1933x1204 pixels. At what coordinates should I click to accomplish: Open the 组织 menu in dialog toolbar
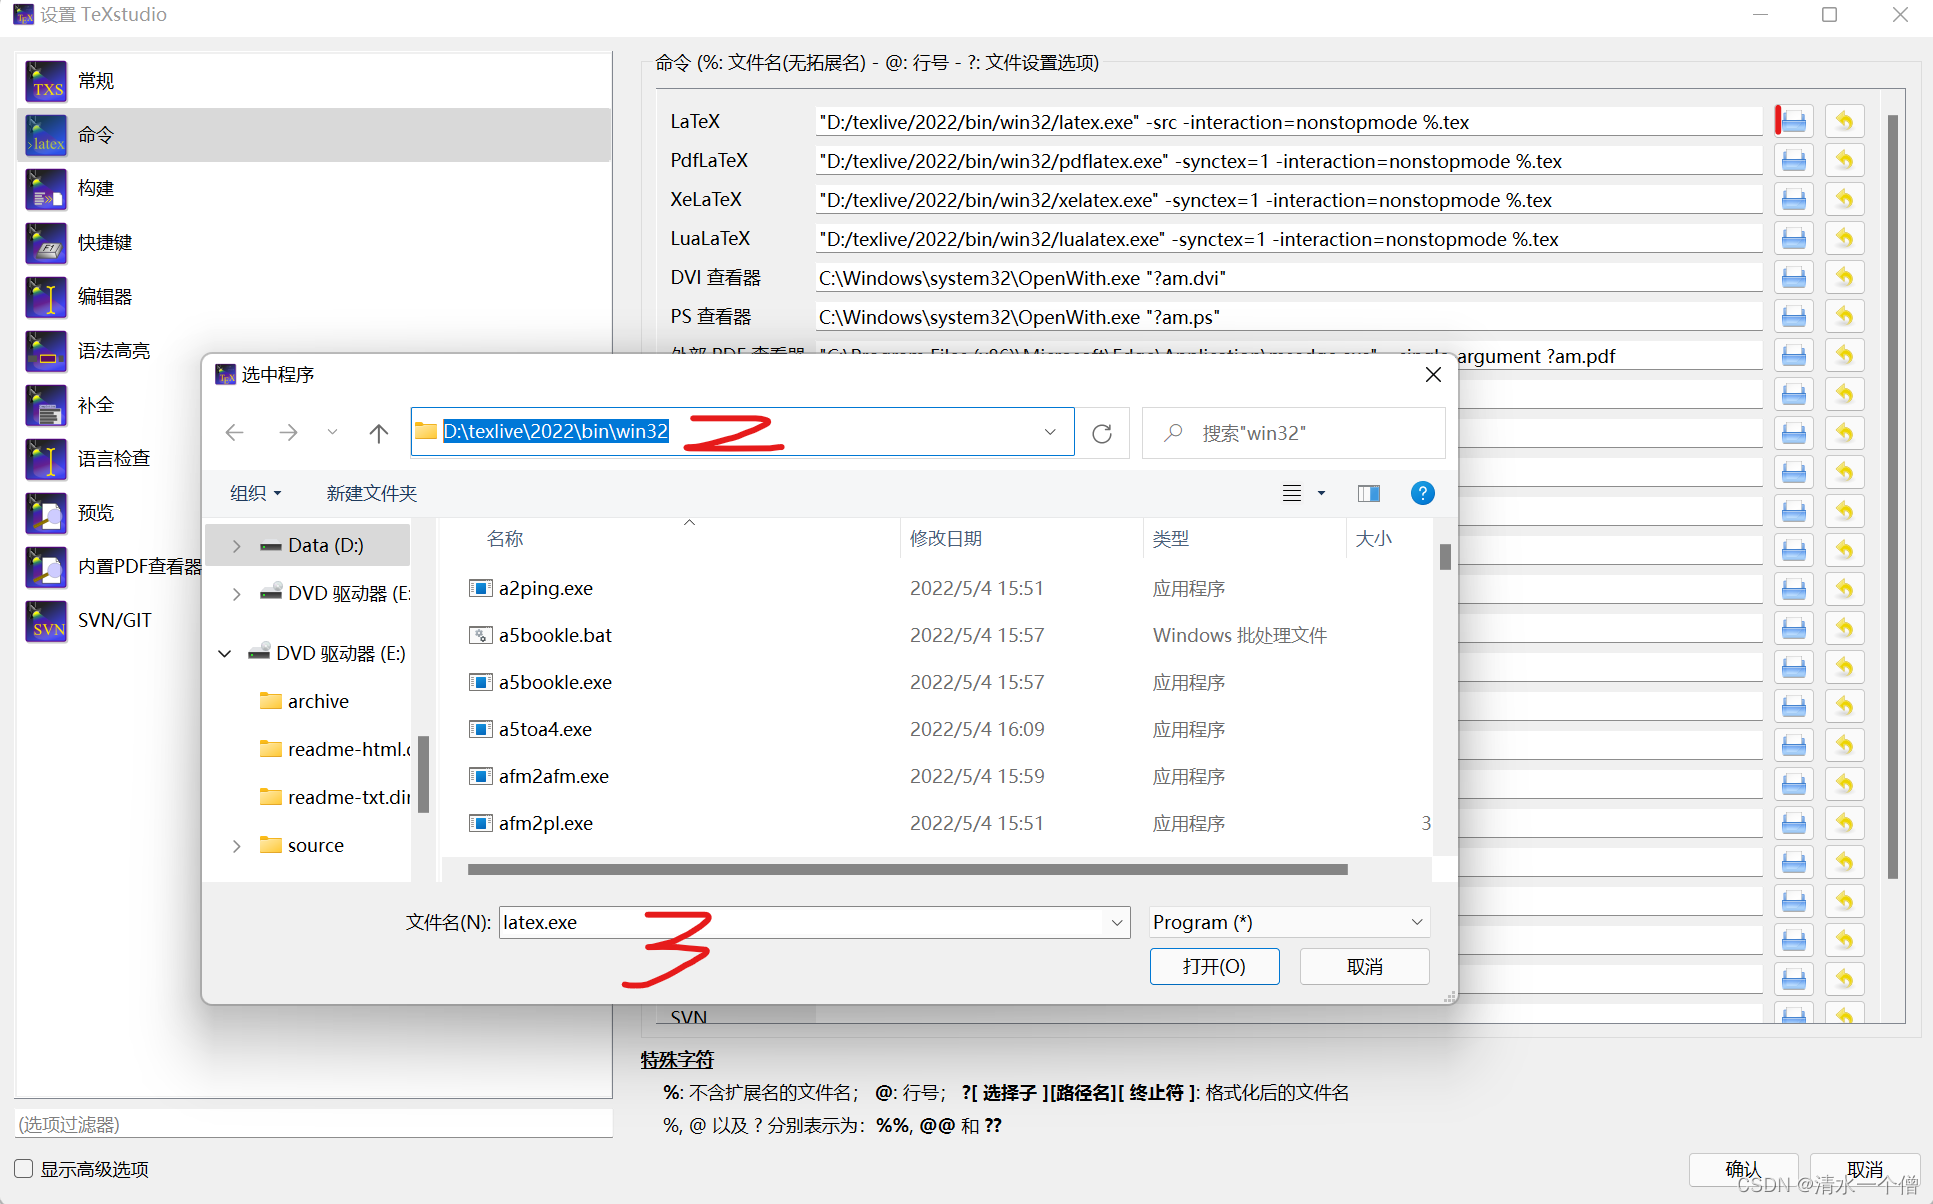(x=255, y=493)
